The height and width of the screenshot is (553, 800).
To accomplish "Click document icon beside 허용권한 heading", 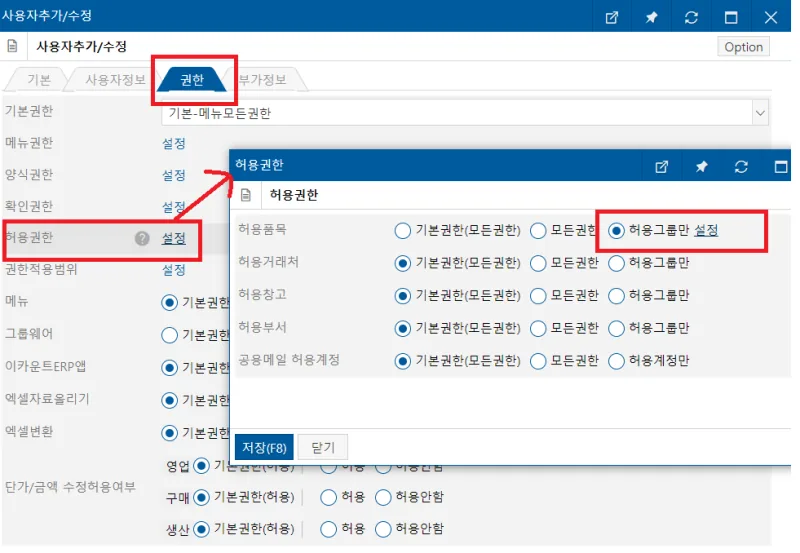I will [246, 195].
